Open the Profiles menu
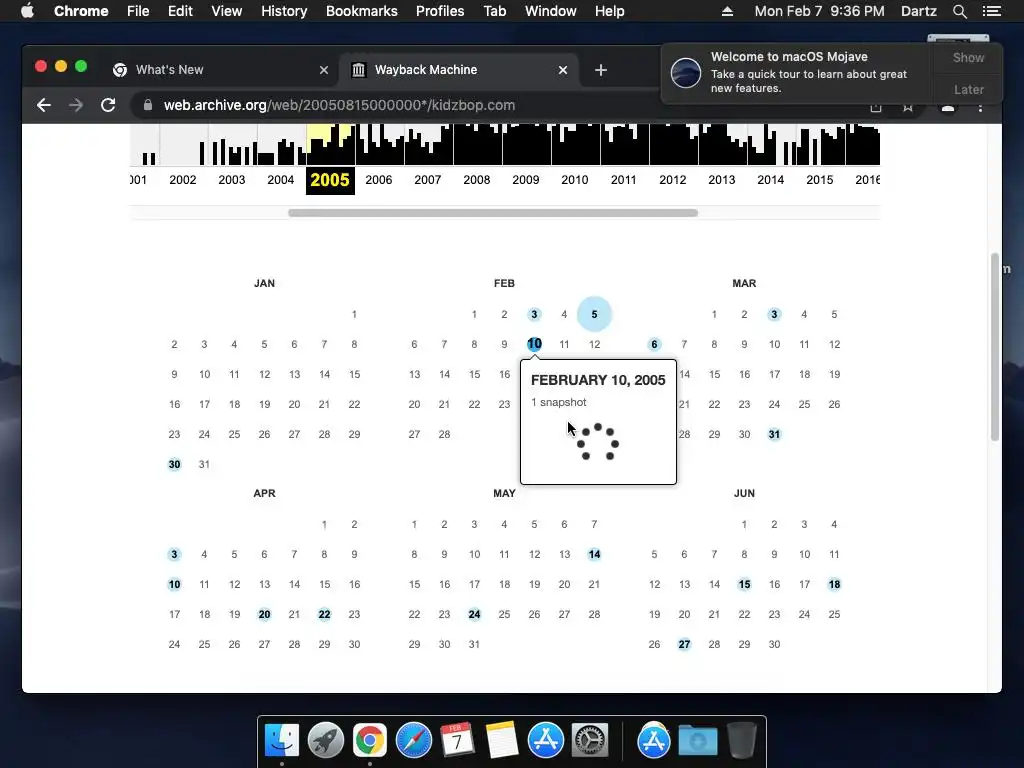The height and width of the screenshot is (768, 1024). pyautogui.click(x=440, y=11)
